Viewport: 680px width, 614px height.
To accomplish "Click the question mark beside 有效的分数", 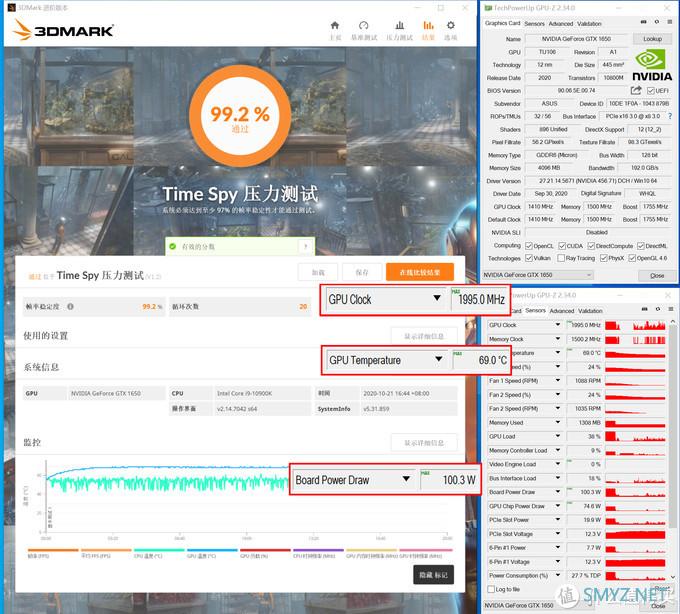I will point(306,247).
